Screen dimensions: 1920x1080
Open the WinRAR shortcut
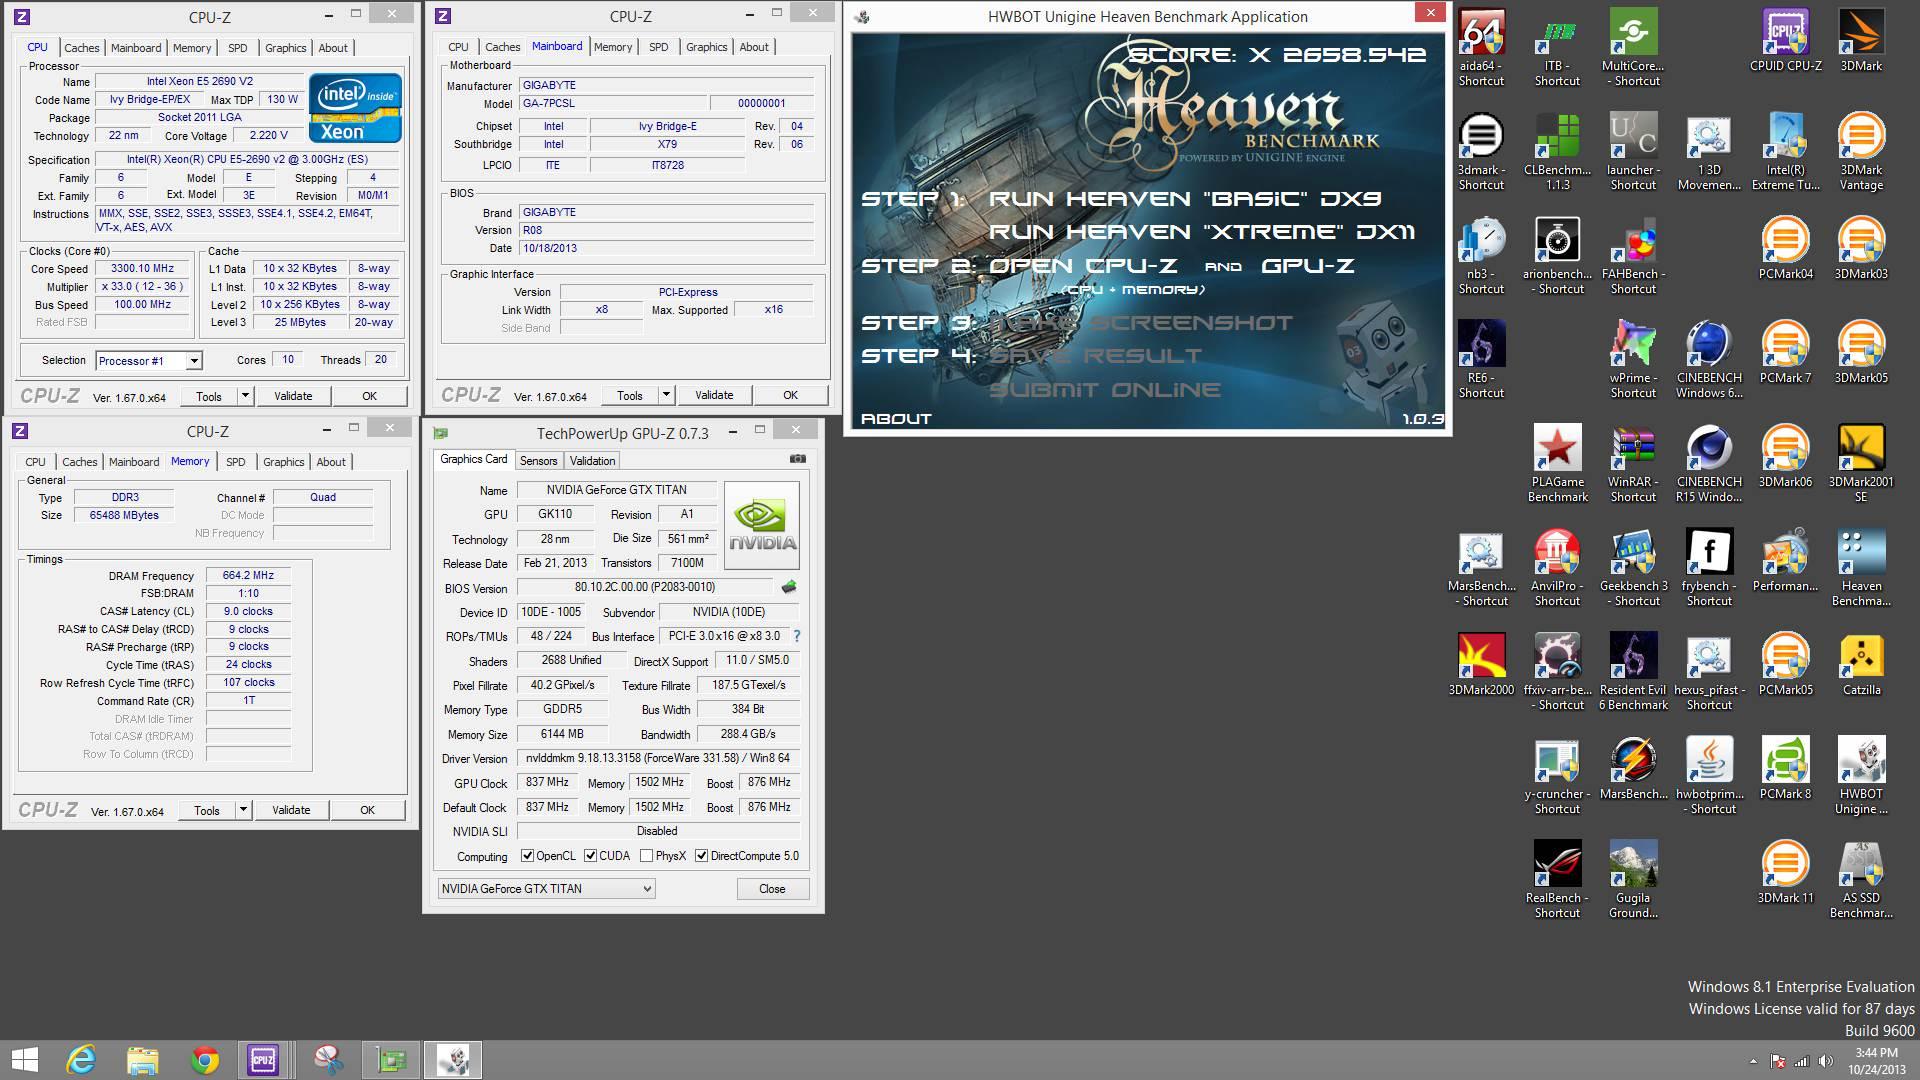coord(1633,464)
